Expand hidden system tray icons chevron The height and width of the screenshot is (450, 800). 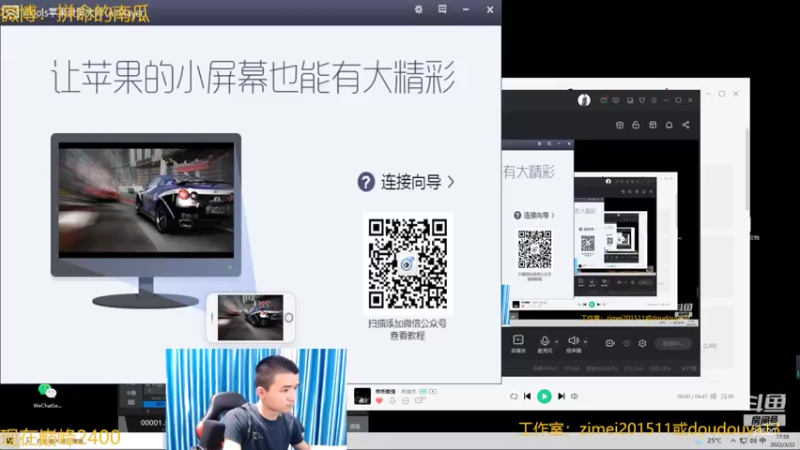click(733, 440)
